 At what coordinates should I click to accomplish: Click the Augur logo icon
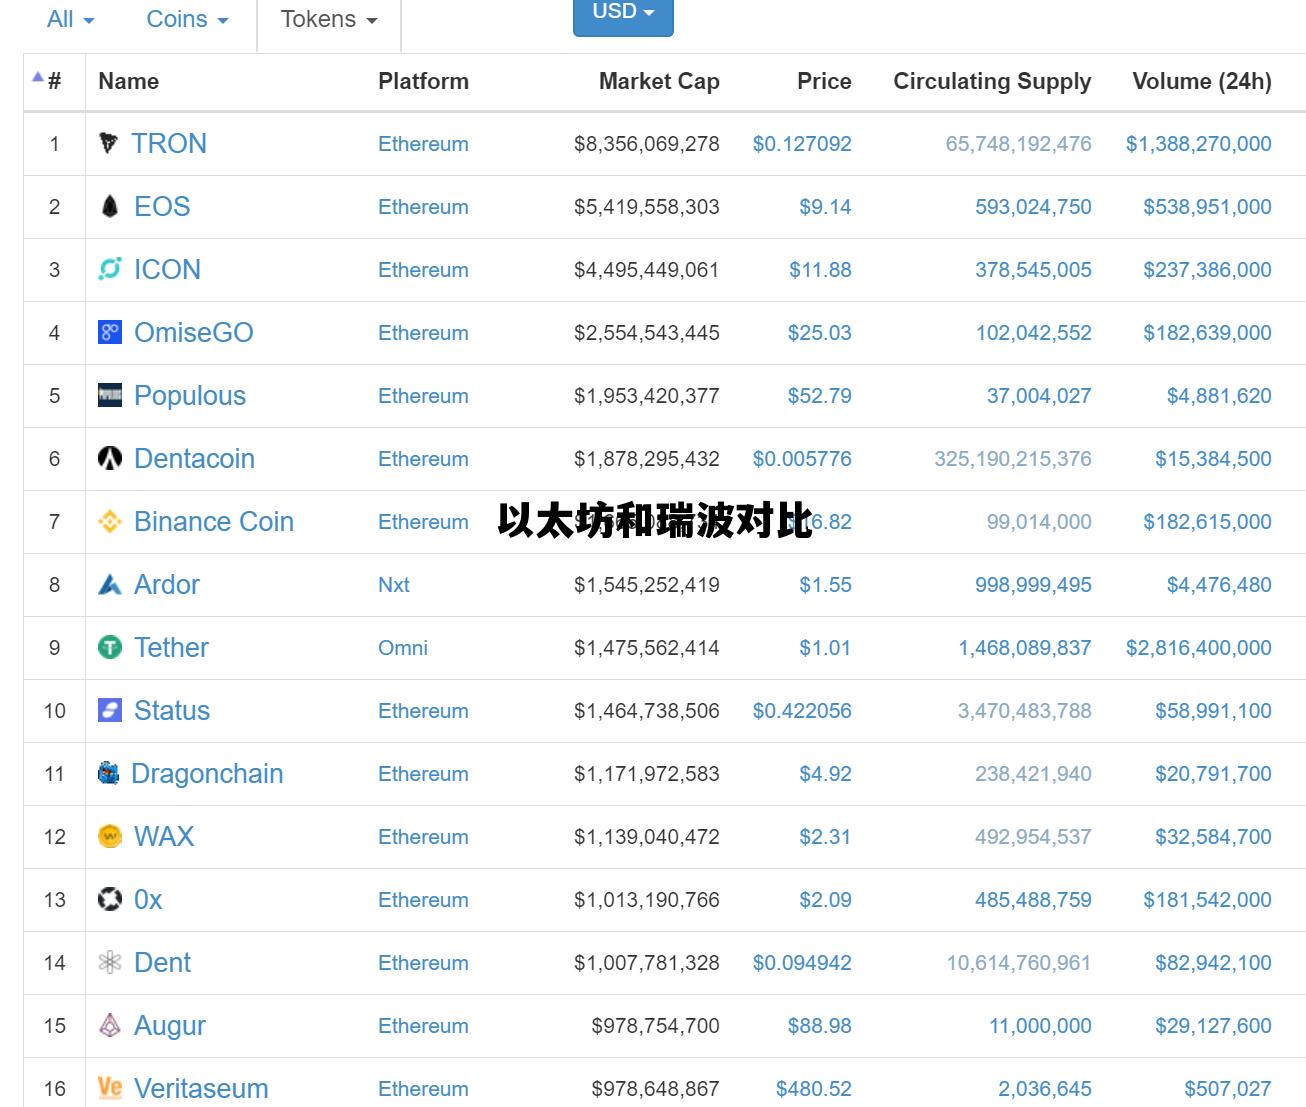pyautogui.click(x=110, y=1025)
